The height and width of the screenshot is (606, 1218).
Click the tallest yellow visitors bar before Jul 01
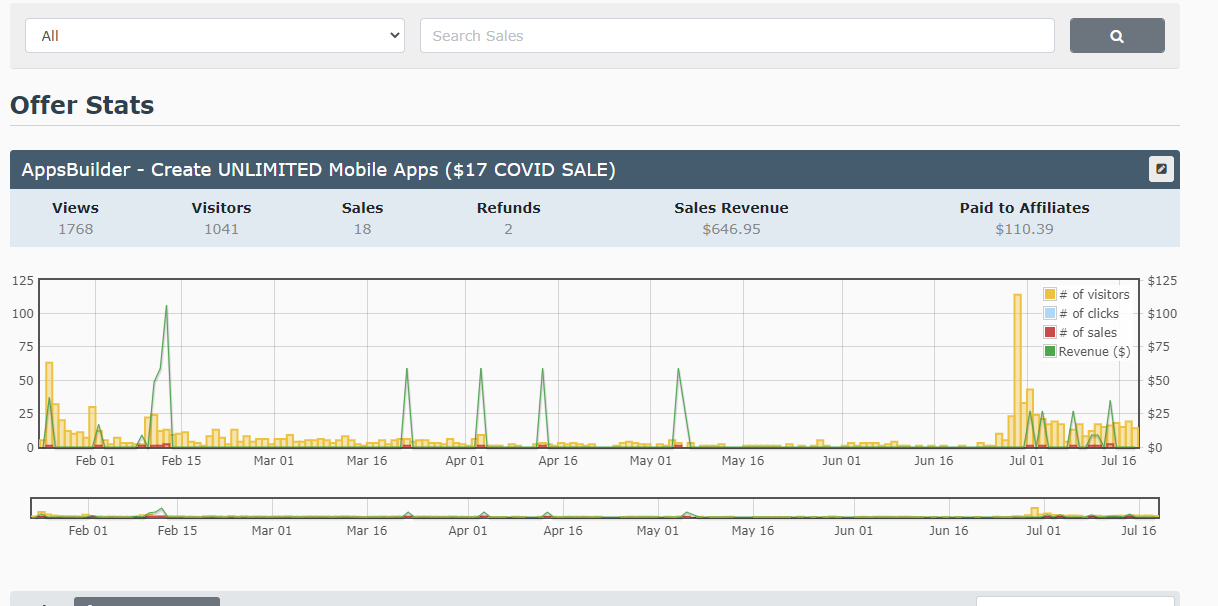[1017, 370]
